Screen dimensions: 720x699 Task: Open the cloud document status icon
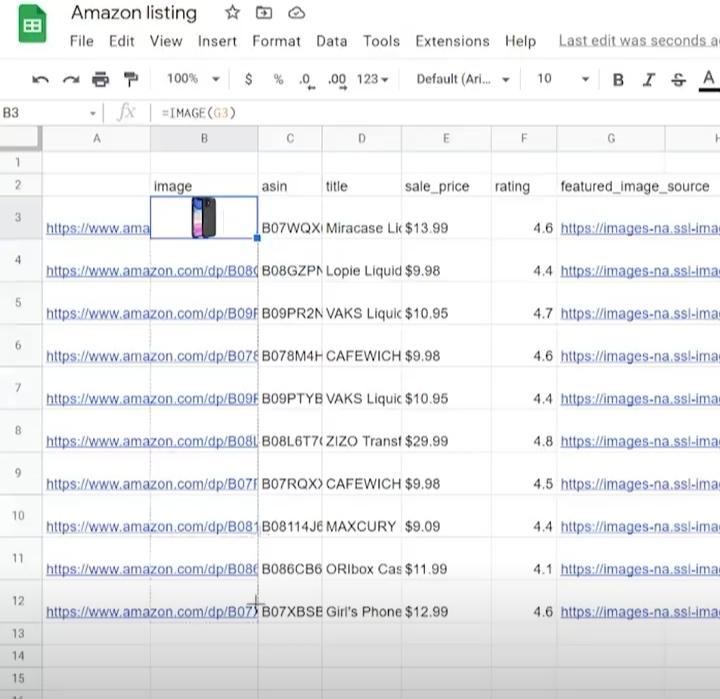tap(296, 13)
